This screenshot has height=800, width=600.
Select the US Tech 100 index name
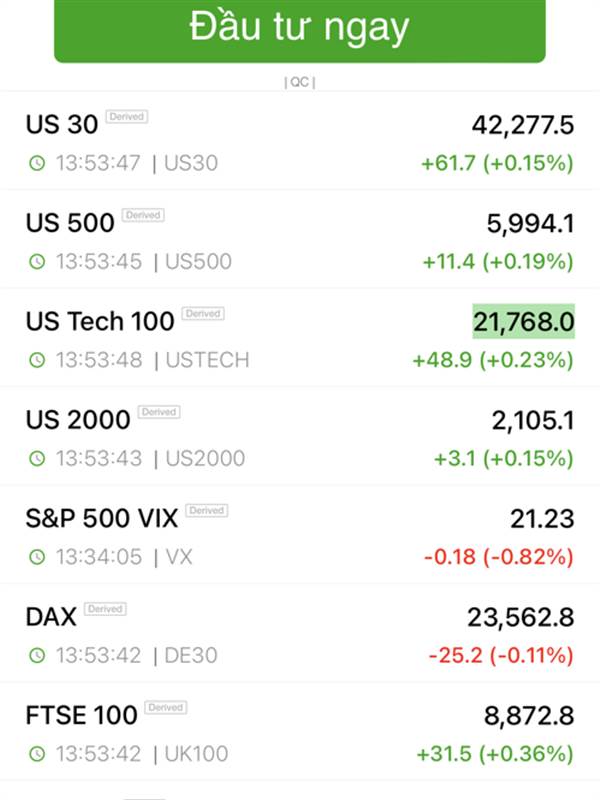tap(100, 321)
